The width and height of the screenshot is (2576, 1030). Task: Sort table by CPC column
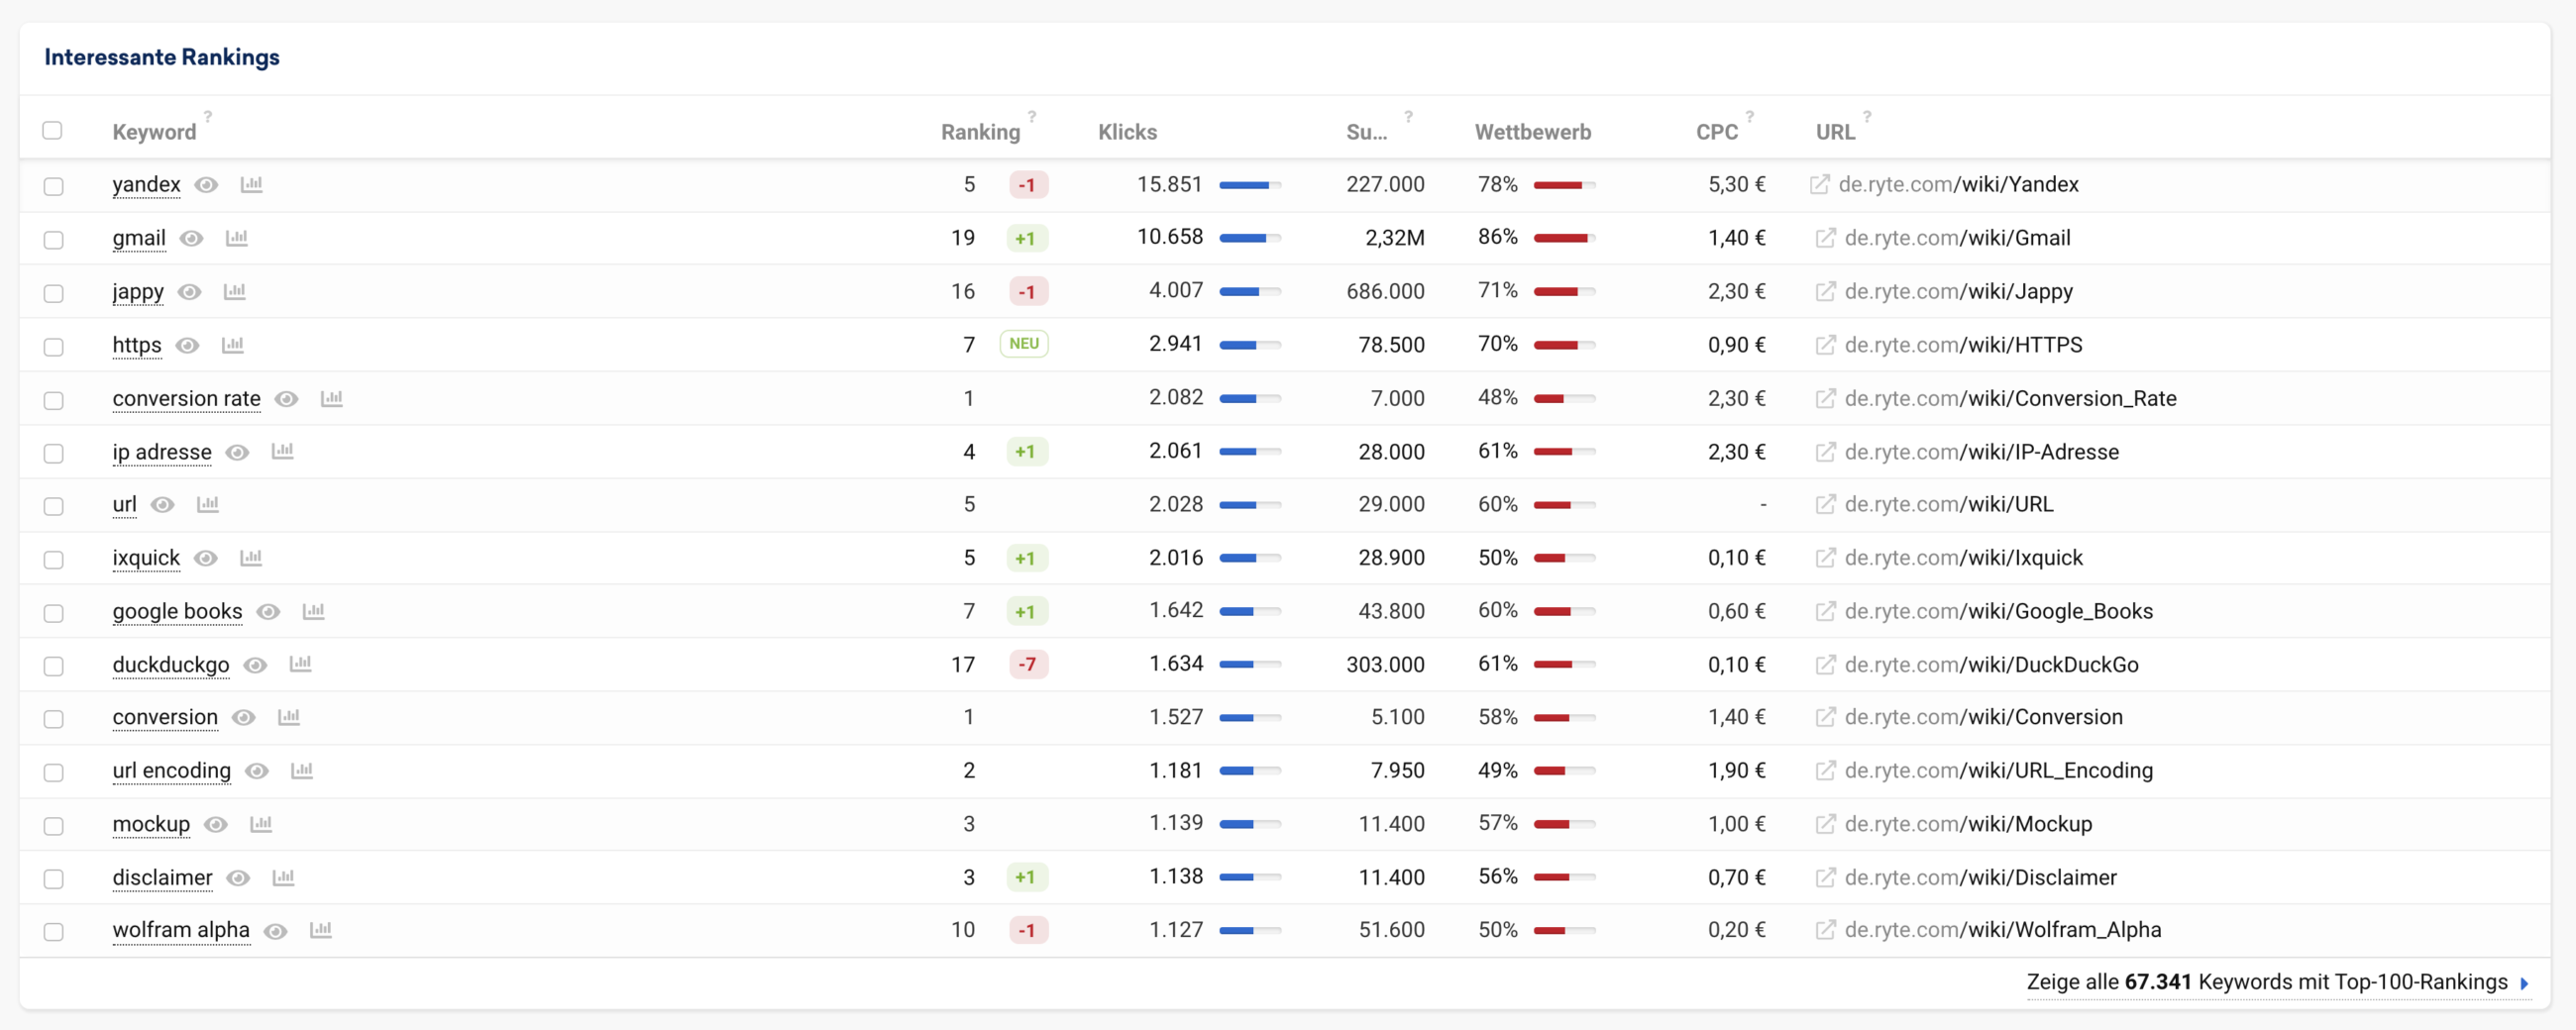[x=1716, y=132]
